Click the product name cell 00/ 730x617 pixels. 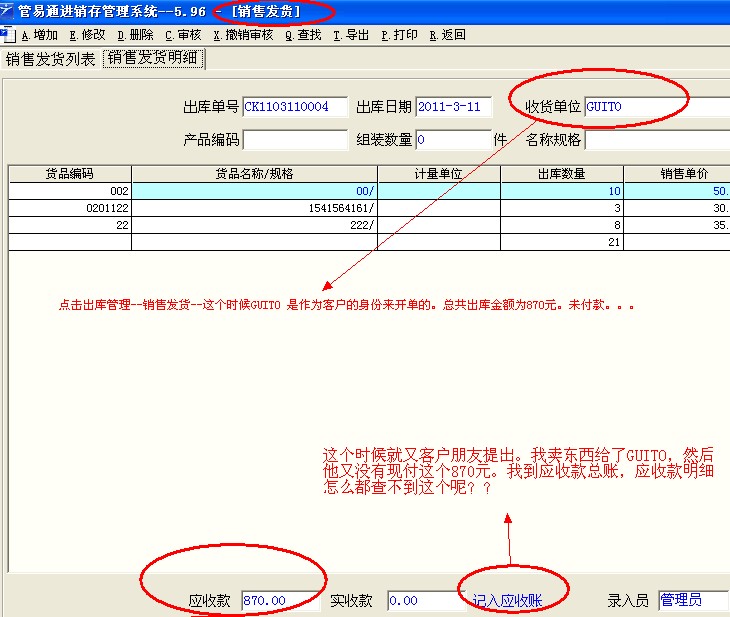[255, 191]
